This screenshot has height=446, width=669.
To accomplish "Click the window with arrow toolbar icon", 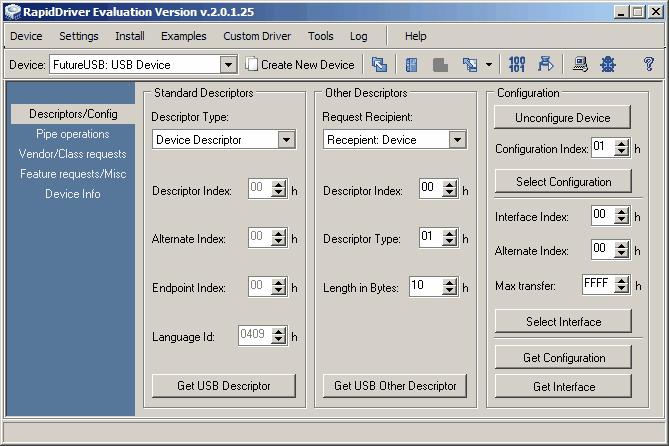I will [470, 65].
